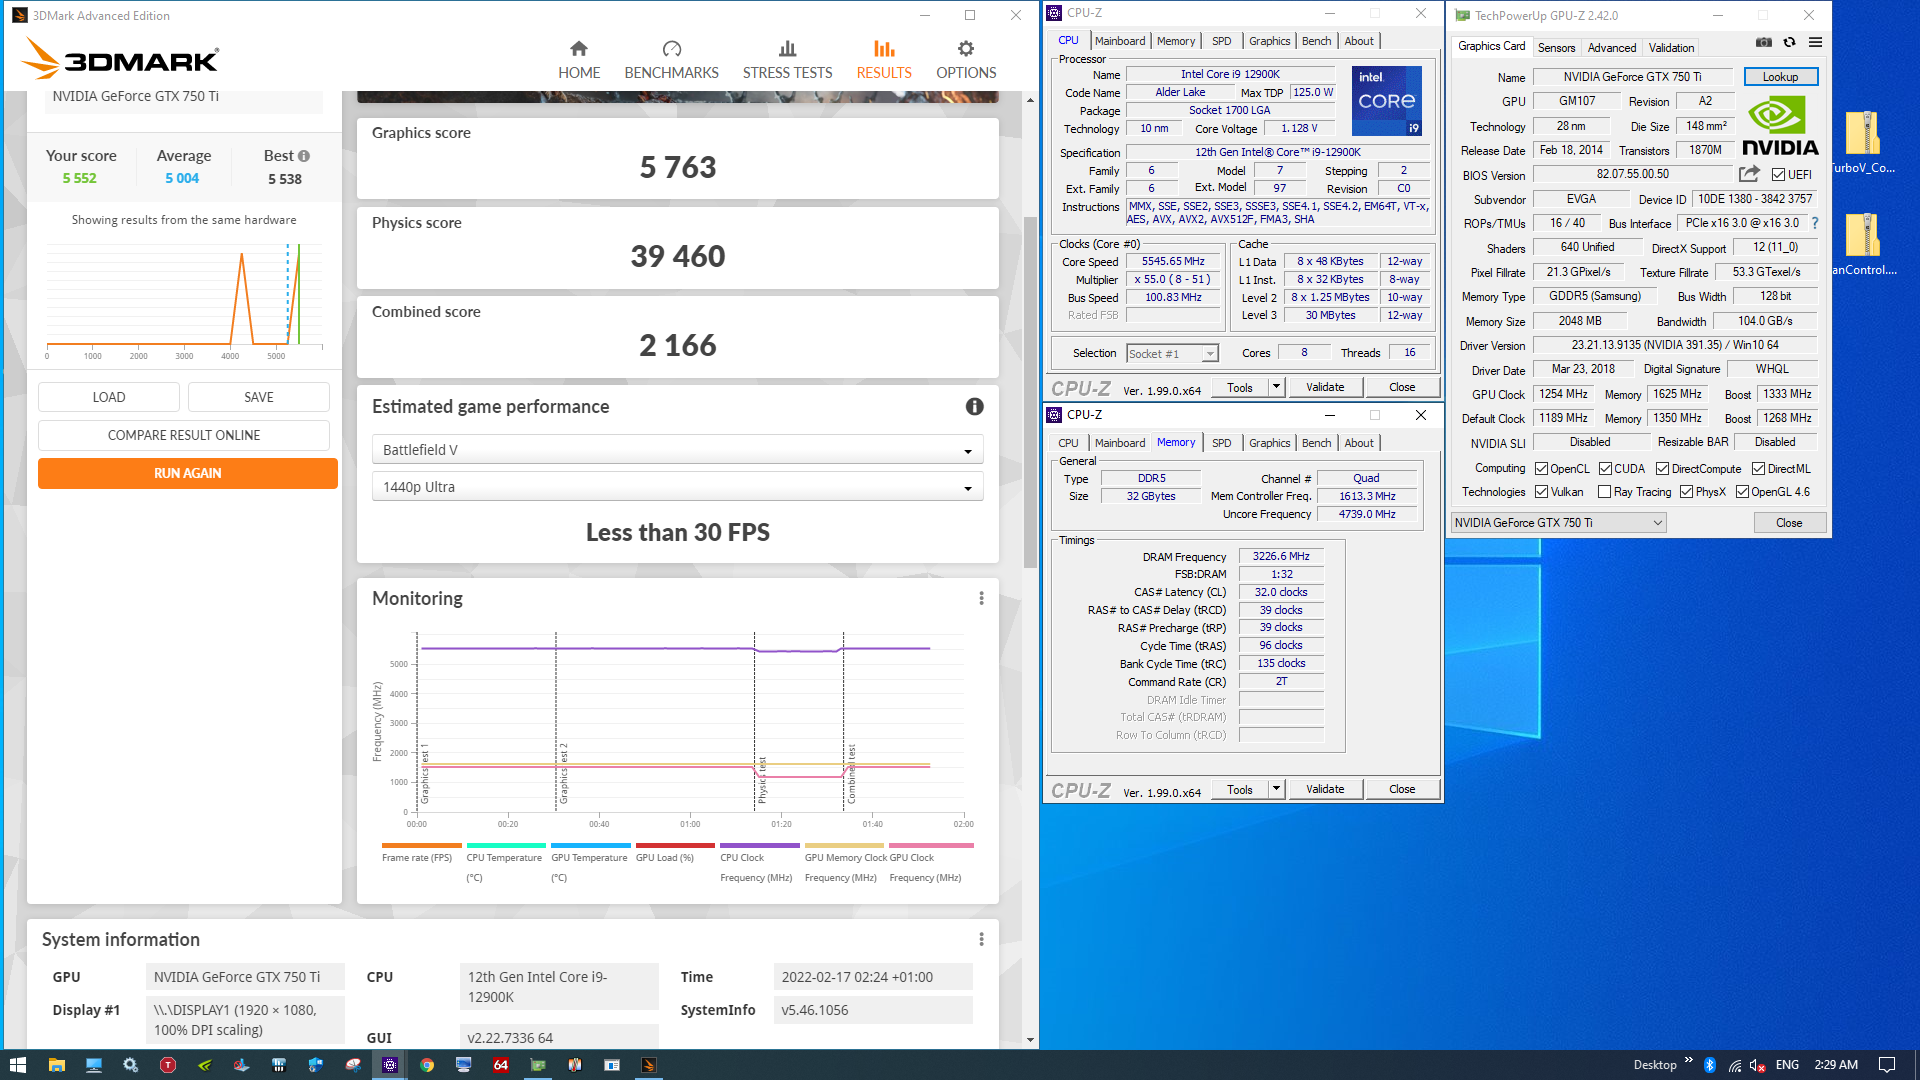1920x1080 pixels.
Task: Open the SPD tab in top CPU-Z window
Action: tap(1221, 41)
